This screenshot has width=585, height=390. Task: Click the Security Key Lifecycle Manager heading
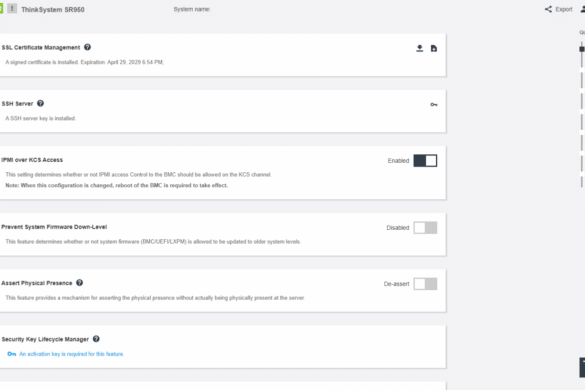[45, 339]
